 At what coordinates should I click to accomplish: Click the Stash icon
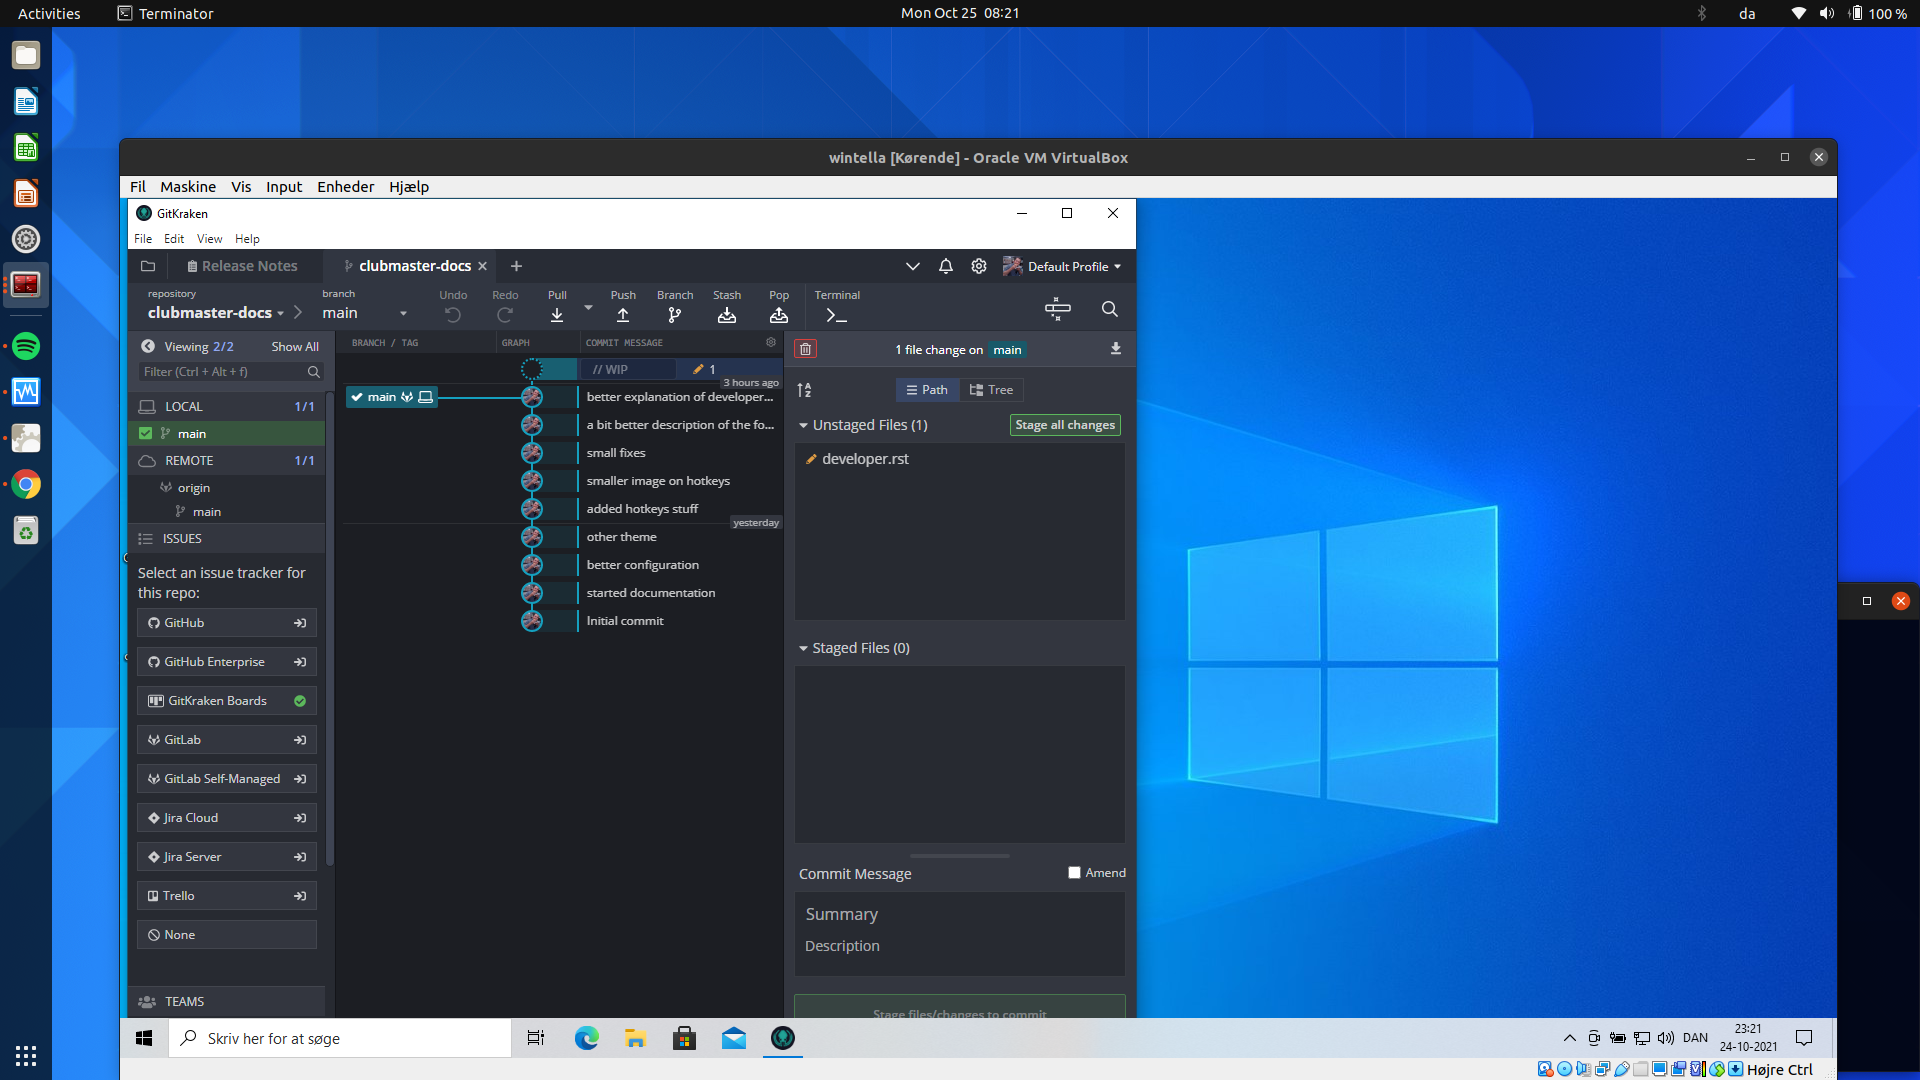727,315
